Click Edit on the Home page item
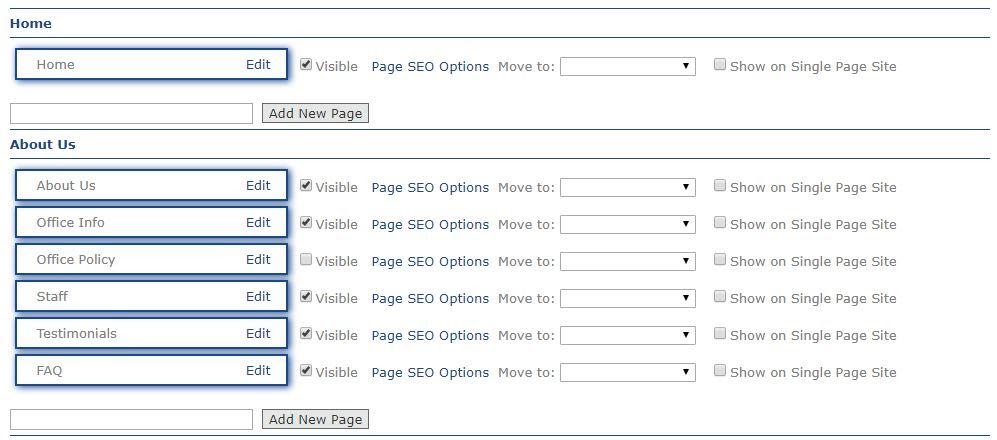The image size is (997, 440). [258, 64]
